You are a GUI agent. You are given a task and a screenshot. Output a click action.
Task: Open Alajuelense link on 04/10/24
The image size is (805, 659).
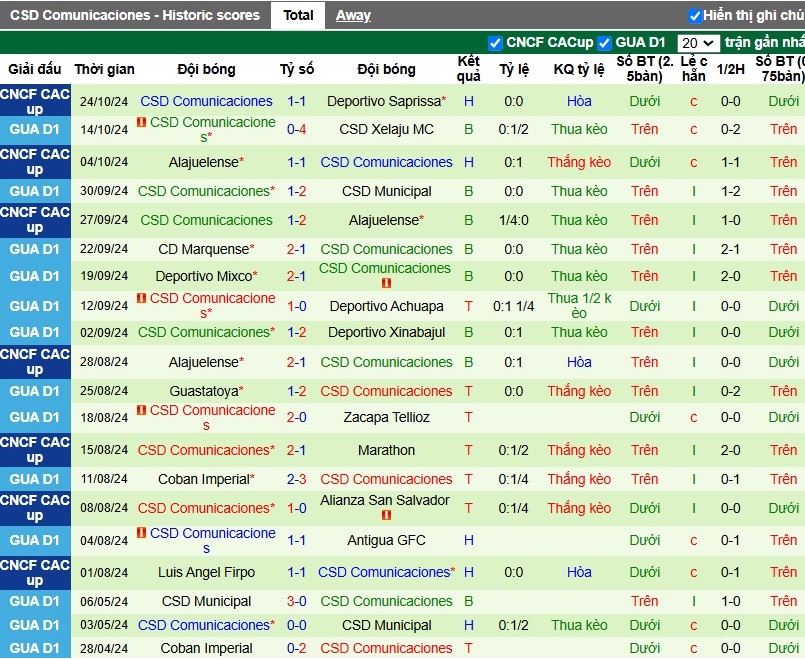click(x=204, y=162)
